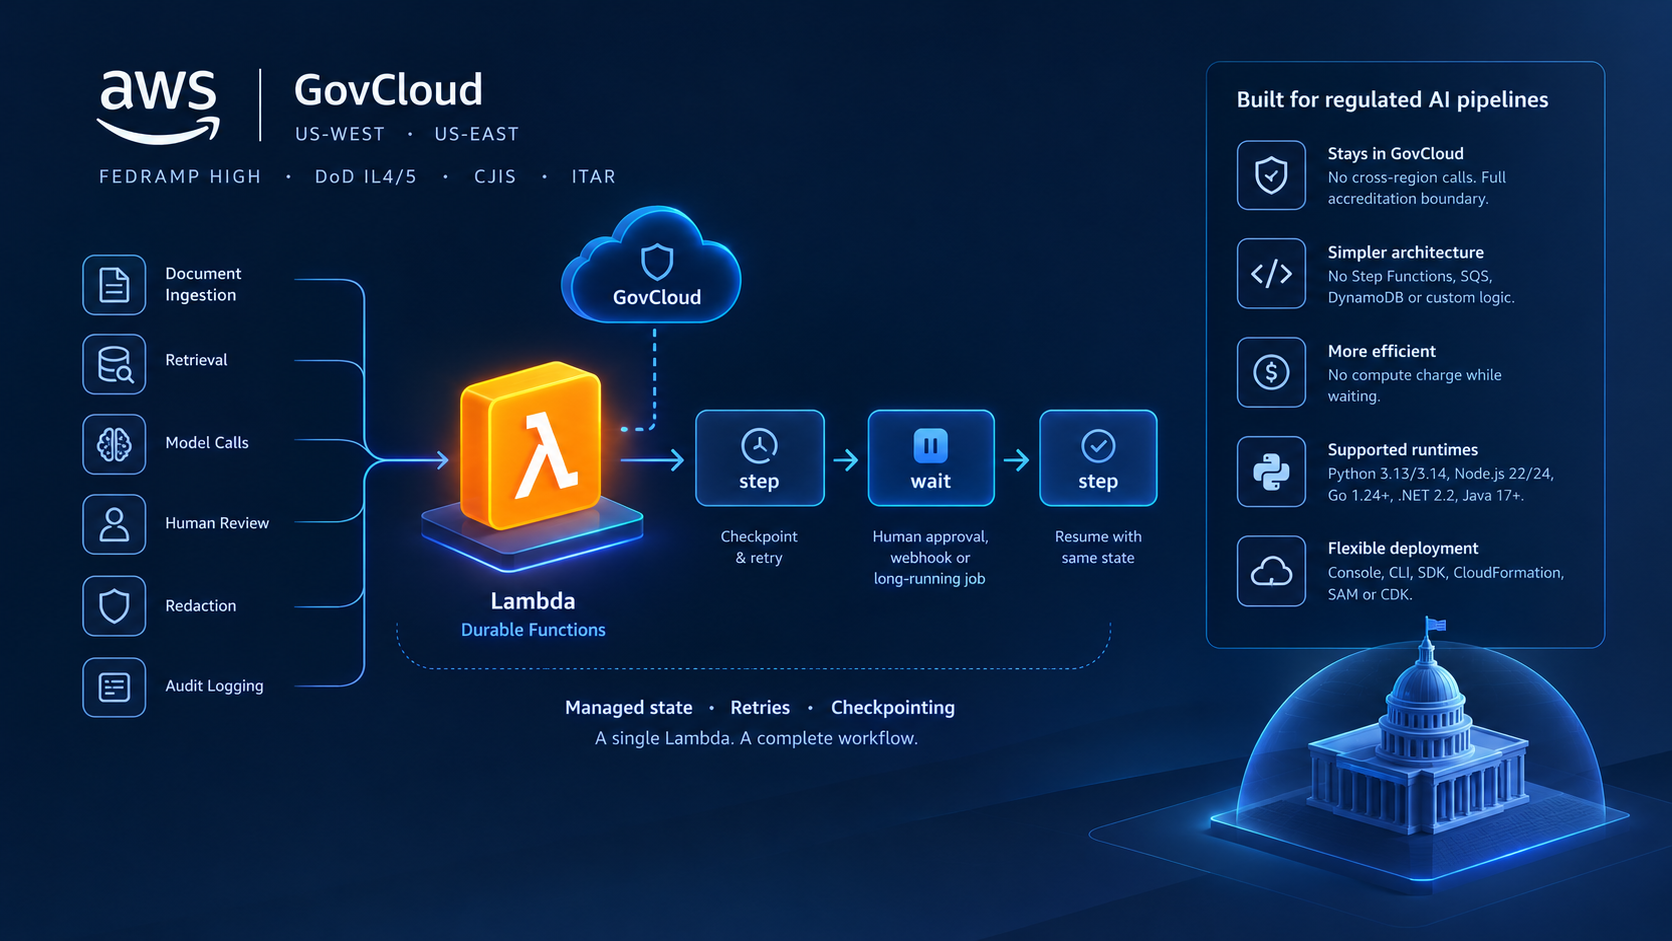Select the "Audit Logging" label text
Viewport: 1672px width, 941px height.
pos(214,686)
